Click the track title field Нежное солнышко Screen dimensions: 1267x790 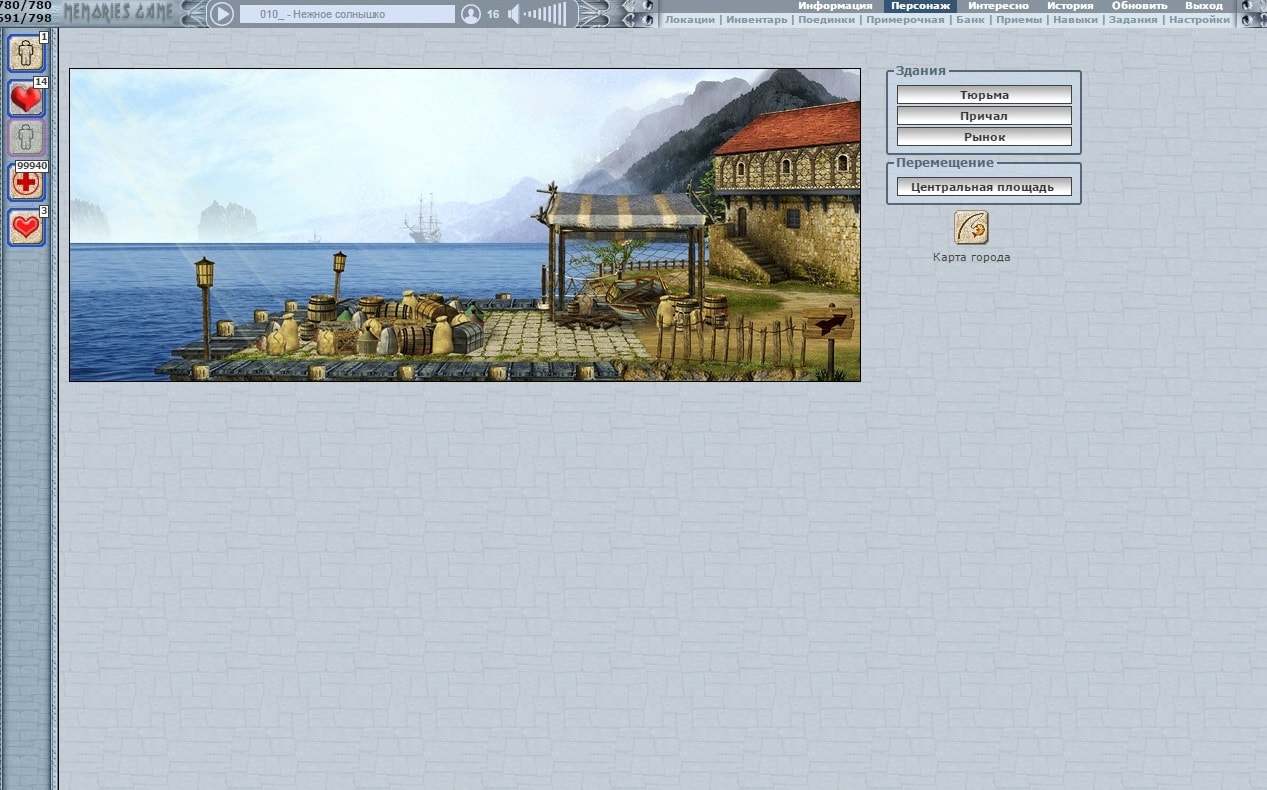347,14
